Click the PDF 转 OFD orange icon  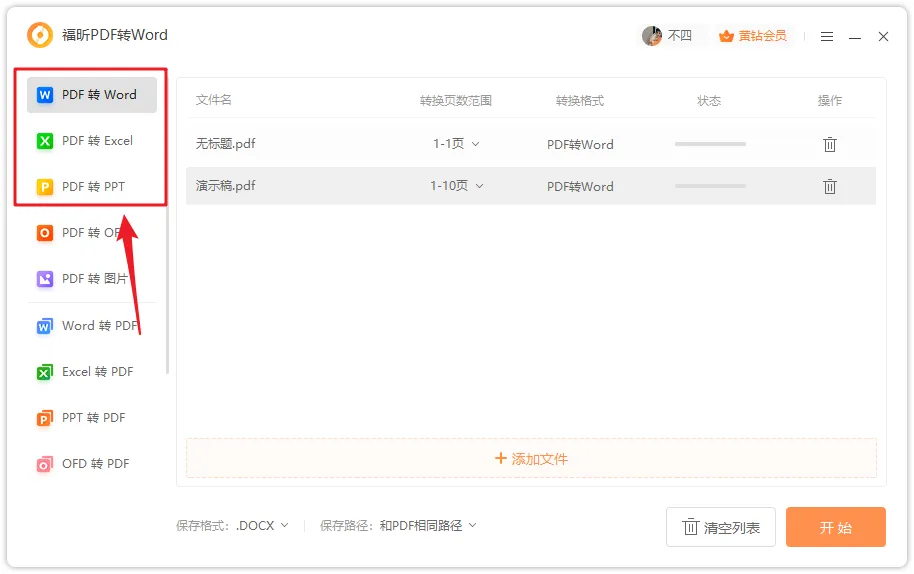(x=45, y=233)
